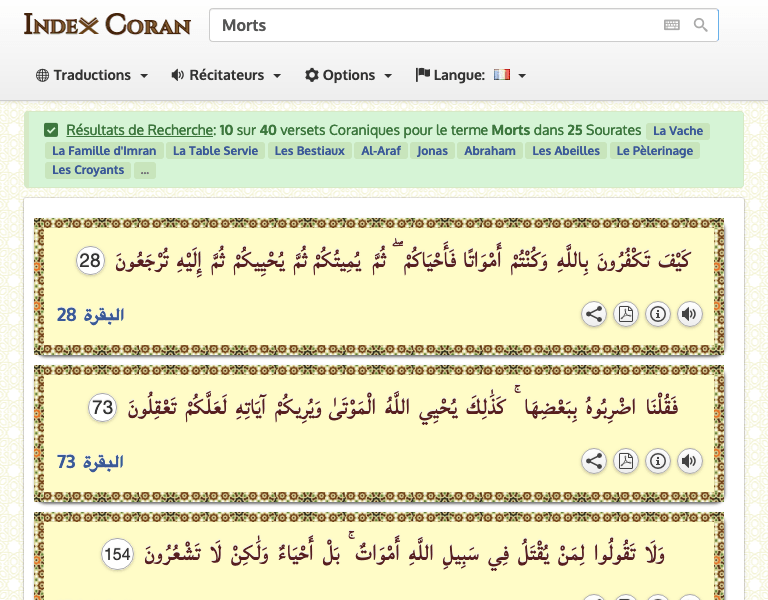Screen dimensions: 768x600
Task: Filter by La Vache sourate tag
Action: pyautogui.click(x=678, y=131)
